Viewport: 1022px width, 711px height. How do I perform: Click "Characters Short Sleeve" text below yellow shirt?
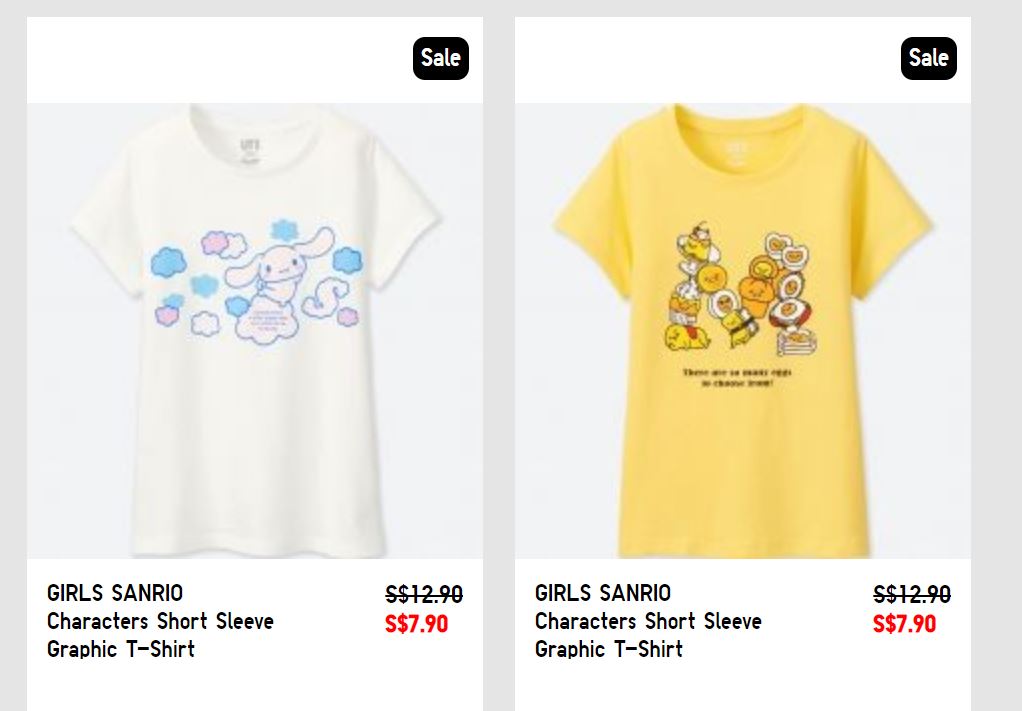[x=648, y=621]
